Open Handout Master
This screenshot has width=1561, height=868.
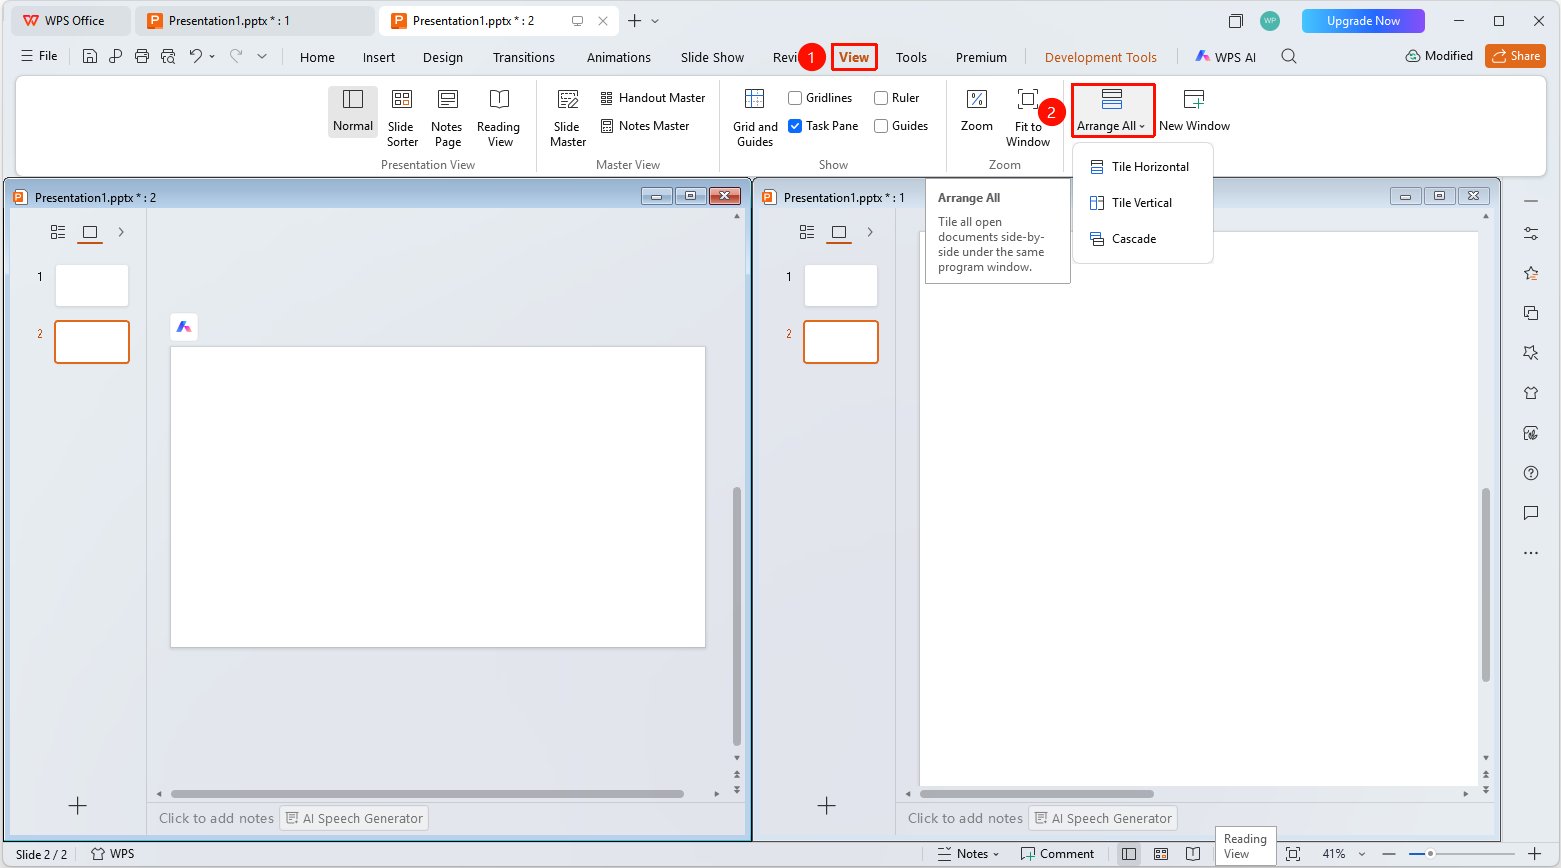[x=653, y=98]
